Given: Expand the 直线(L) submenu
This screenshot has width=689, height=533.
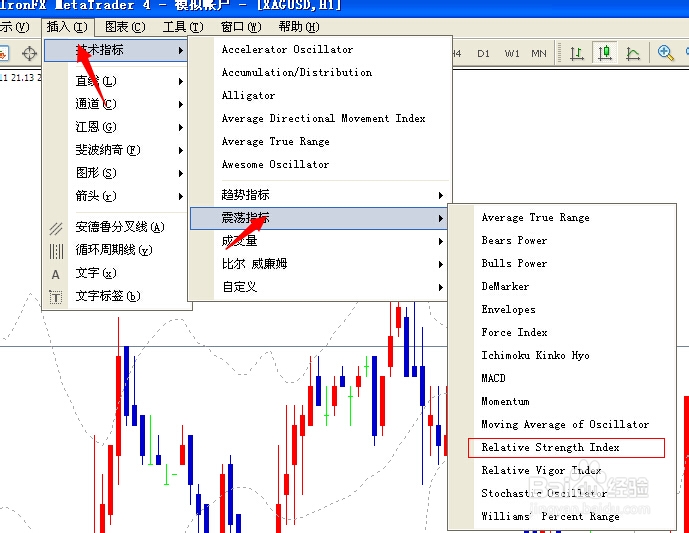Looking at the screenshot, I should click(x=116, y=81).
